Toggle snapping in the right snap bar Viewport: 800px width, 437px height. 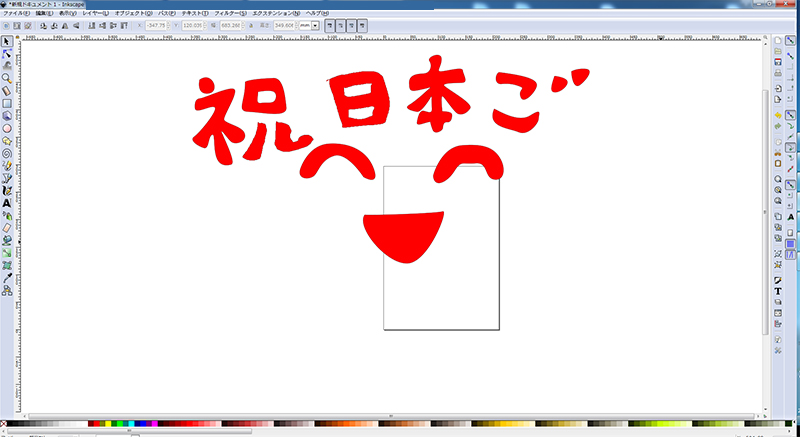tap(790, 41)
